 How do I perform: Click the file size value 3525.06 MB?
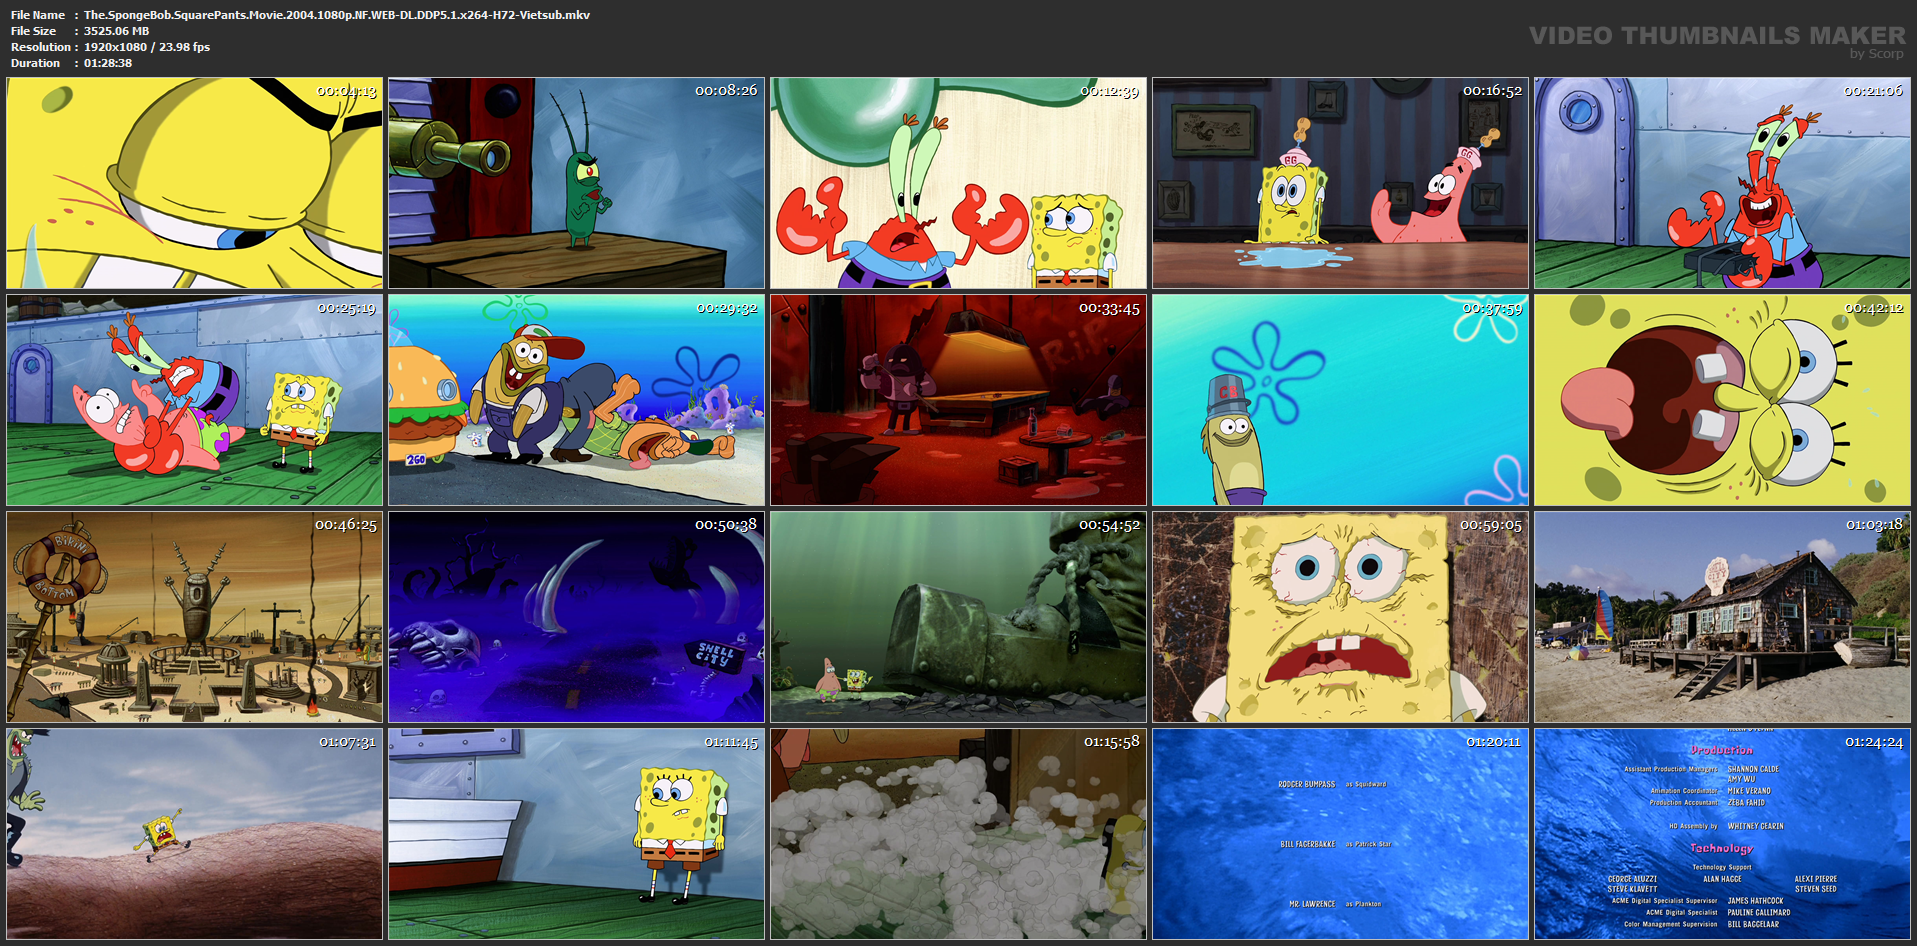(x=117, y=31)
